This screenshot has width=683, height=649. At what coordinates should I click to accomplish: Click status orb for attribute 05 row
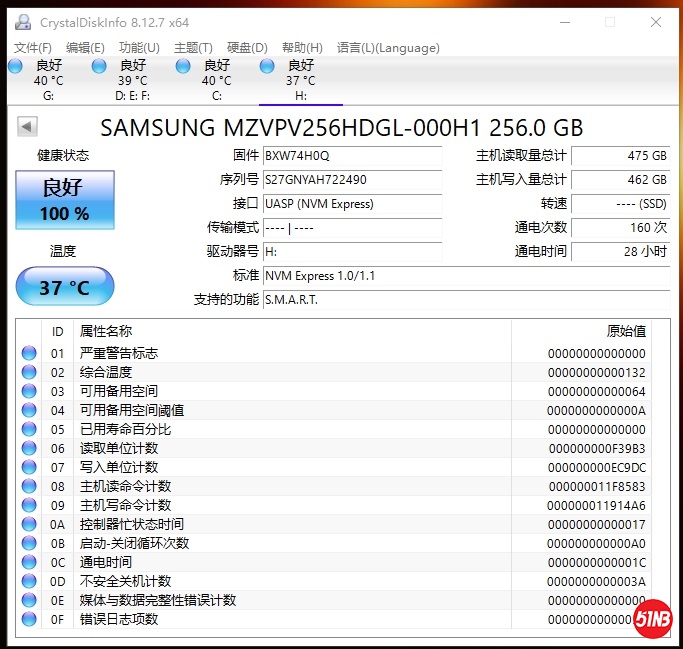[x=29, y=429]
